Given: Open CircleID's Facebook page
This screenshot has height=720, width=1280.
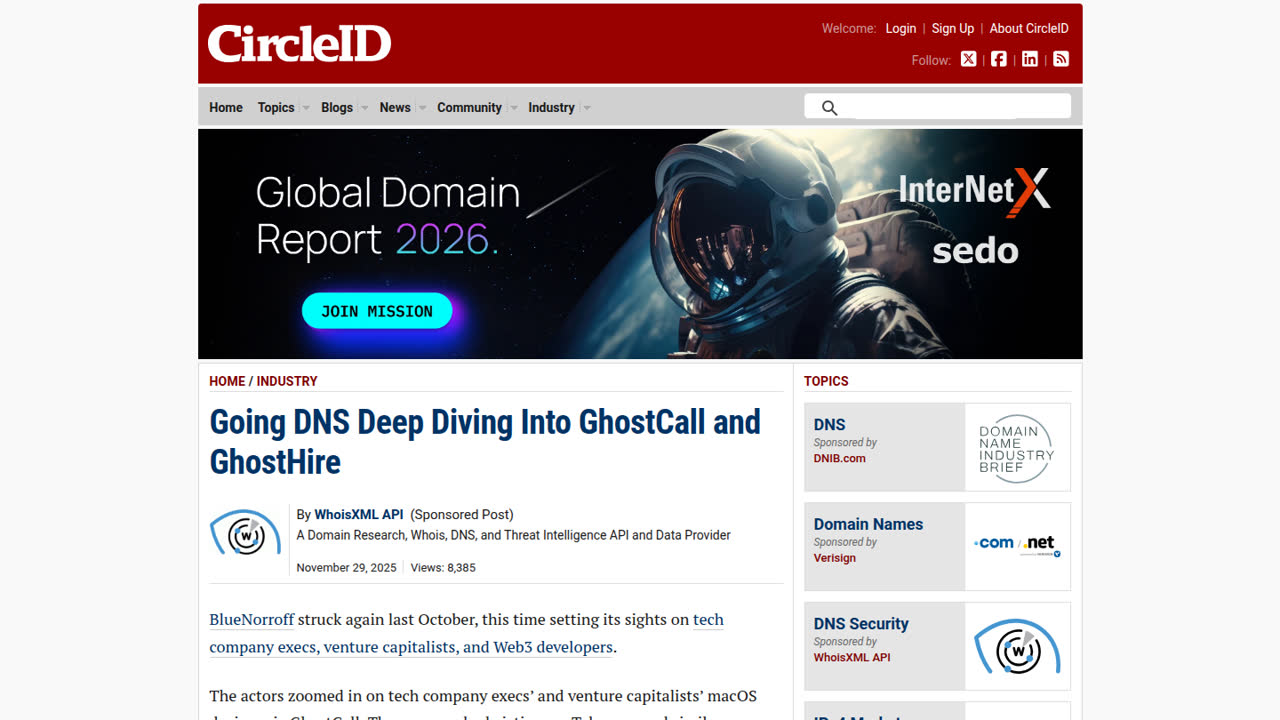Looking at the screenshot, I should pos(999,59).
